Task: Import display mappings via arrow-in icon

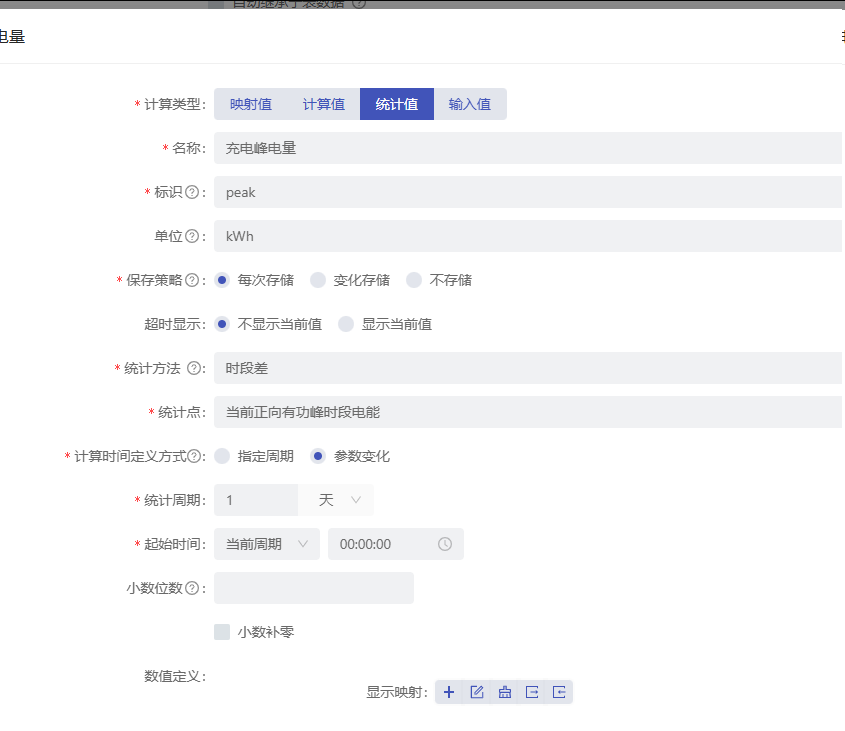Action: 558,691
